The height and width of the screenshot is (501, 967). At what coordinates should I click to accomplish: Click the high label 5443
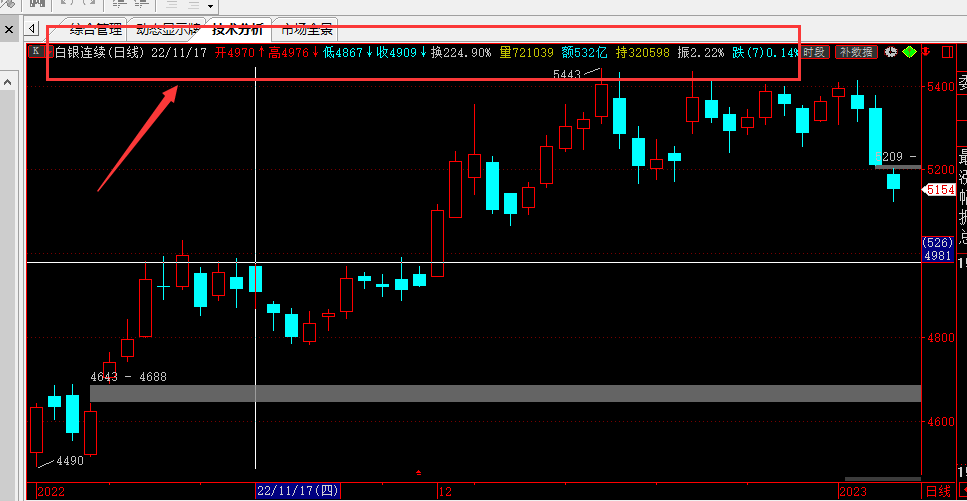[567, 75]
